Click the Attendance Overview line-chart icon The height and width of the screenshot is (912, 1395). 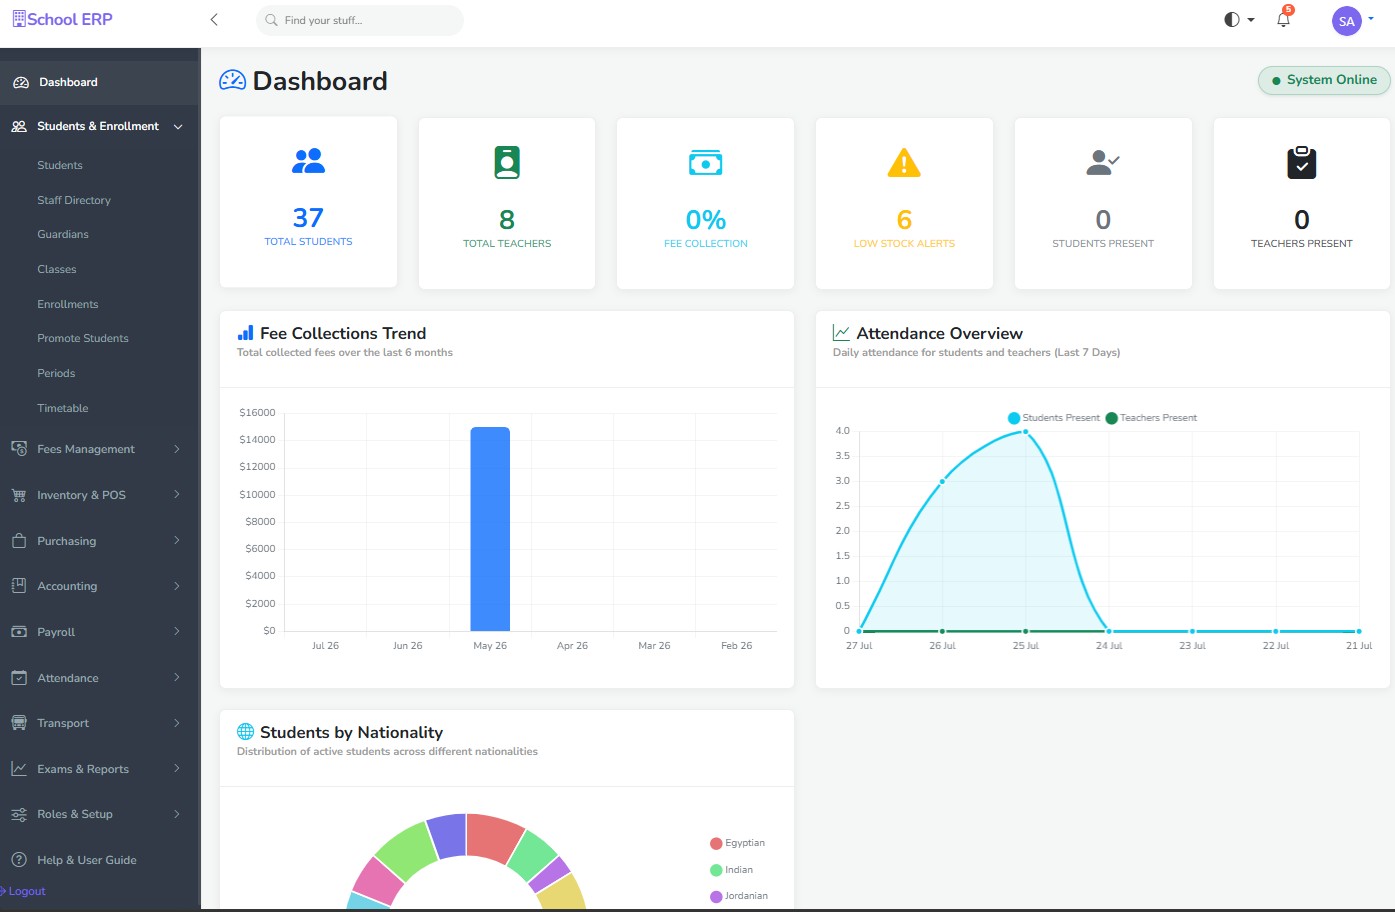click(x=842, y=333)
